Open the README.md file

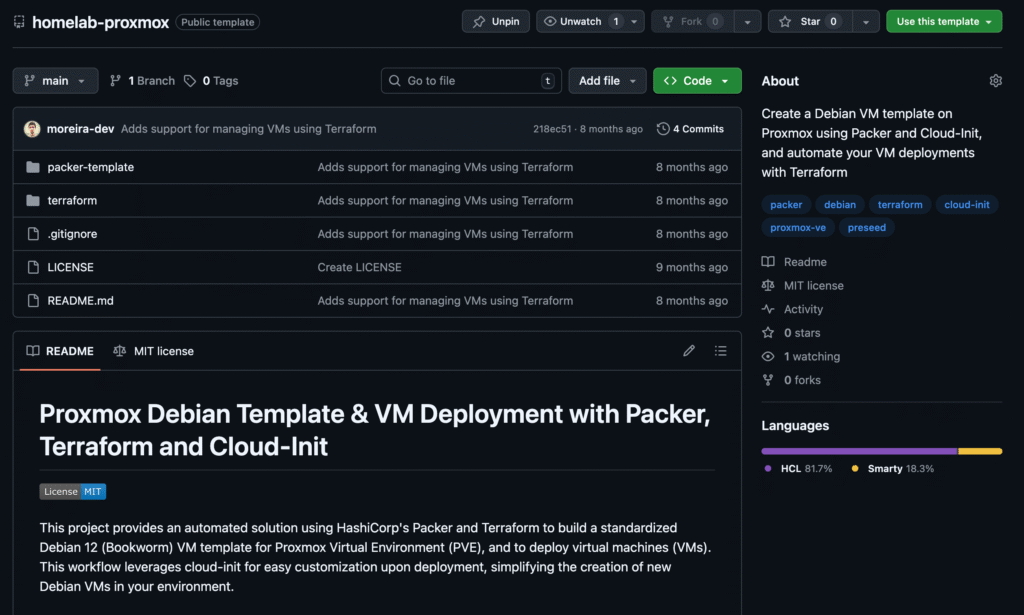(x=80, y=300)
